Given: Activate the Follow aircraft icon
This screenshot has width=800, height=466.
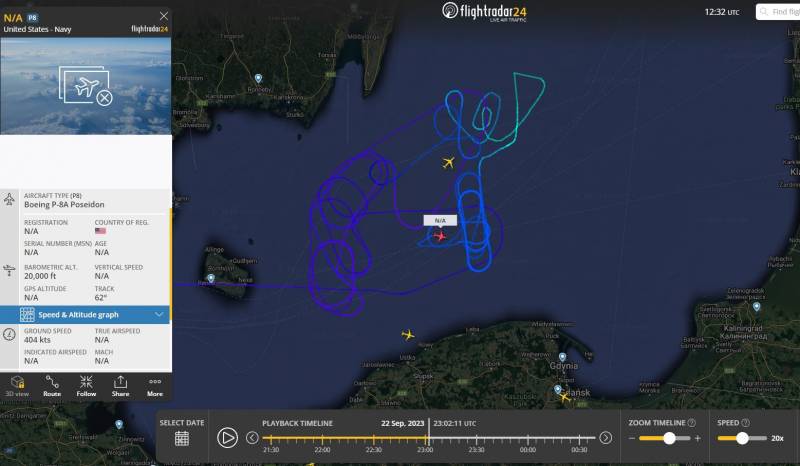Looking at the screenshot, I should (86, 386).
